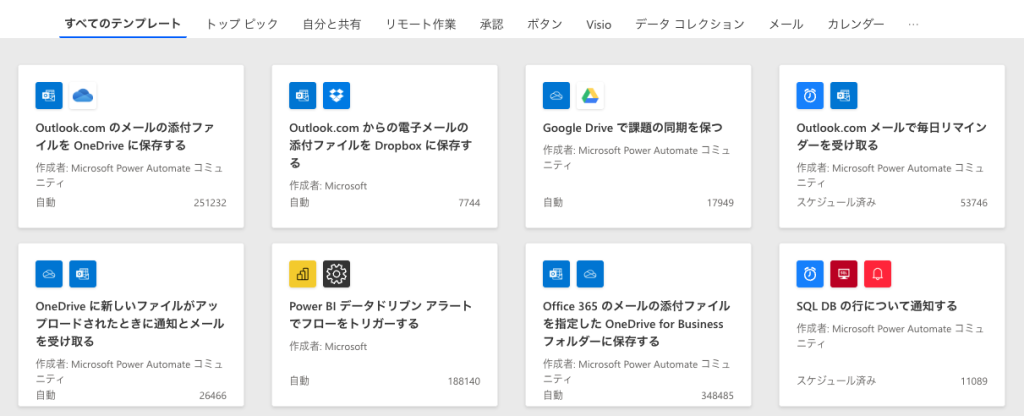Click usage count 53746
Screen dimensions: 1024x416
pos(974,202)
